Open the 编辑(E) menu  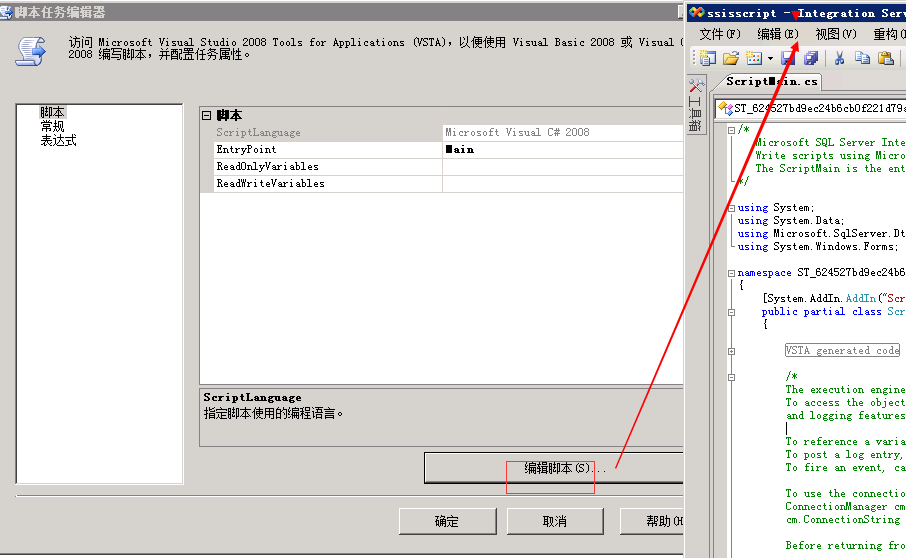778,35
